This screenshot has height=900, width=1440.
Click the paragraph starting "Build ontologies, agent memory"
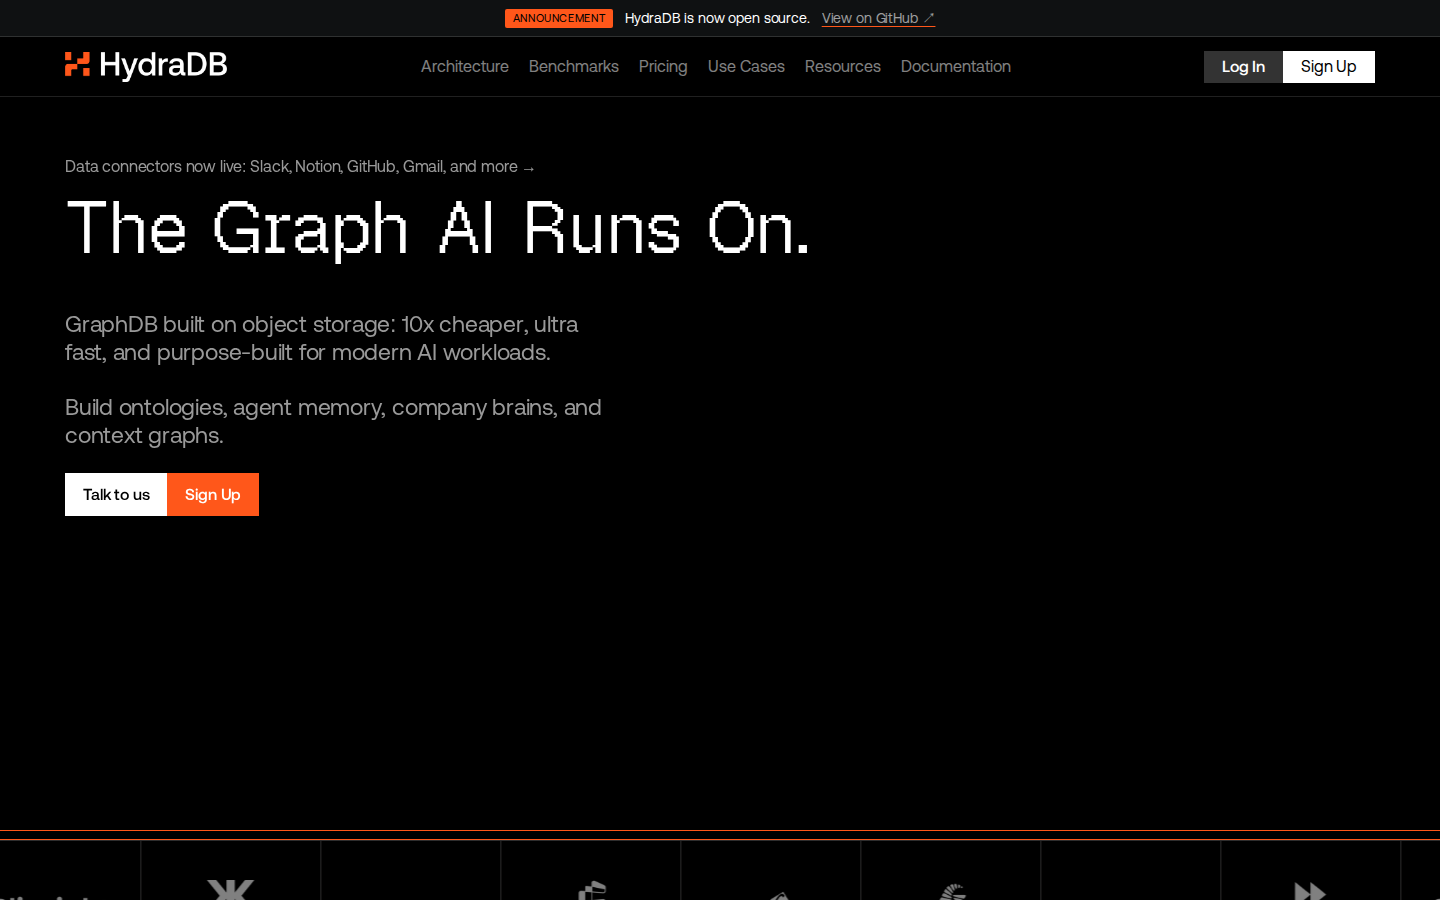[x=333, y=421]
